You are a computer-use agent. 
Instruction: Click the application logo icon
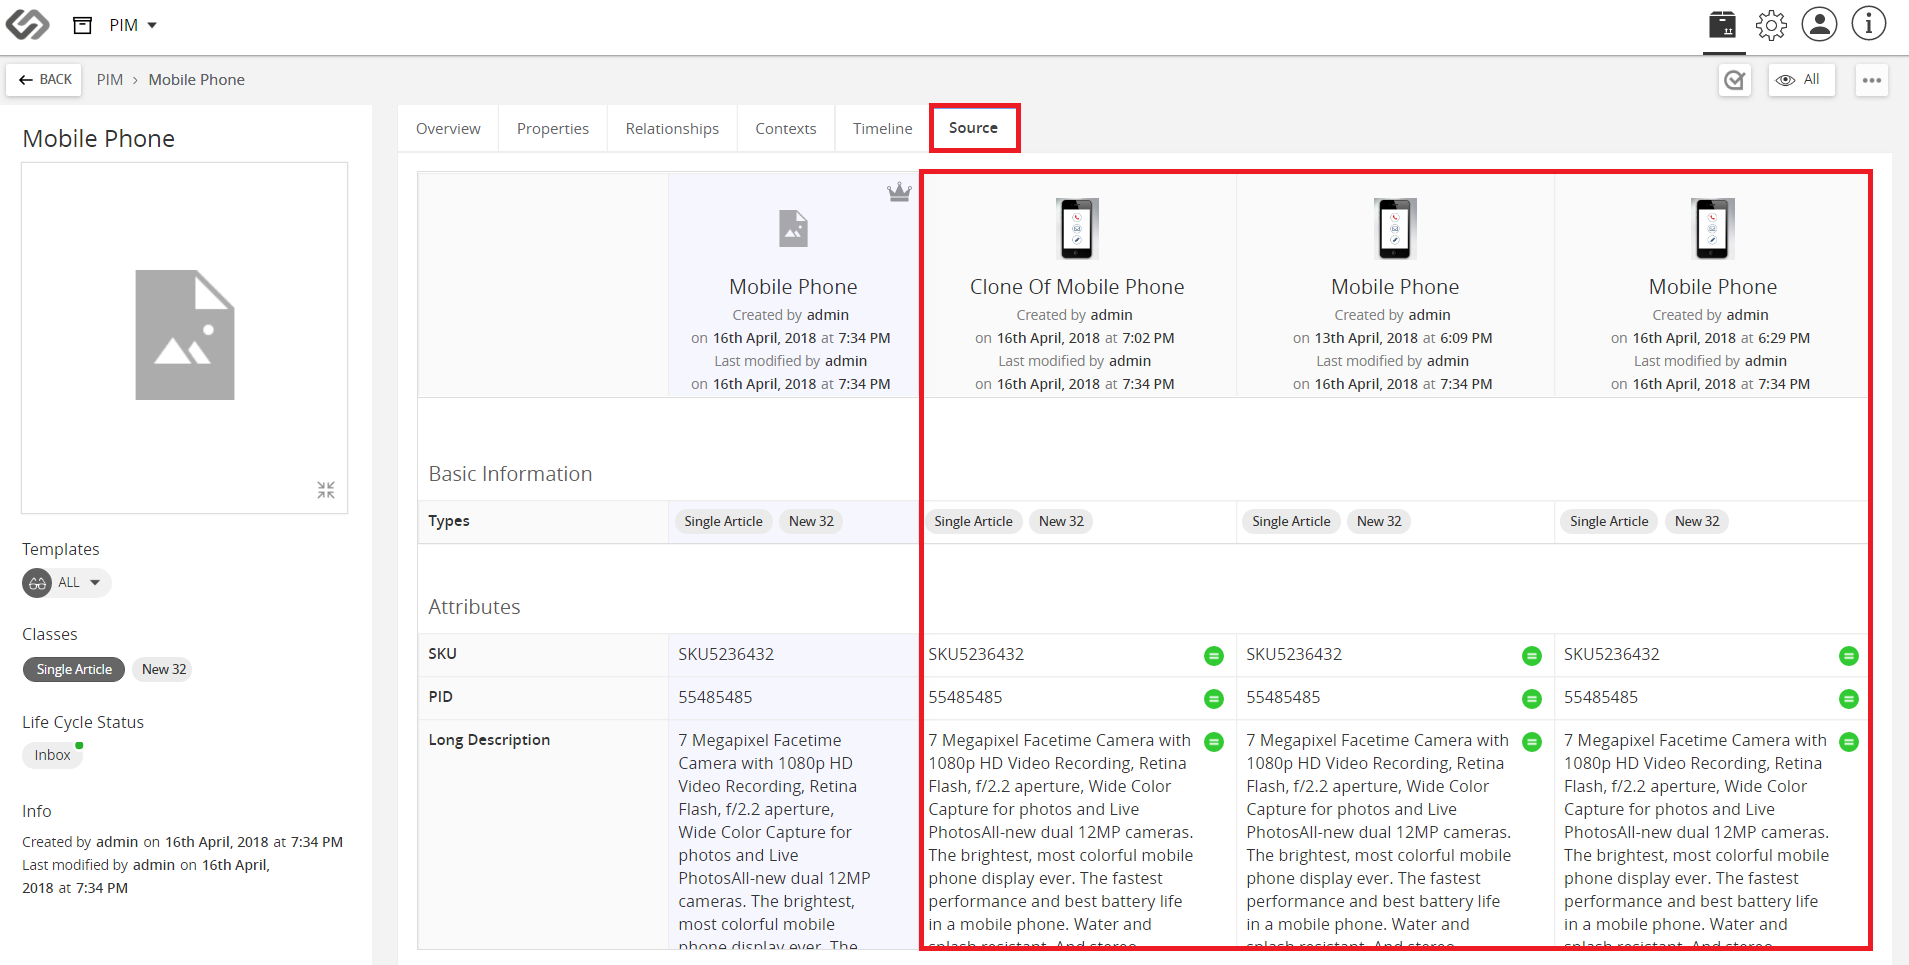point(27,24)
